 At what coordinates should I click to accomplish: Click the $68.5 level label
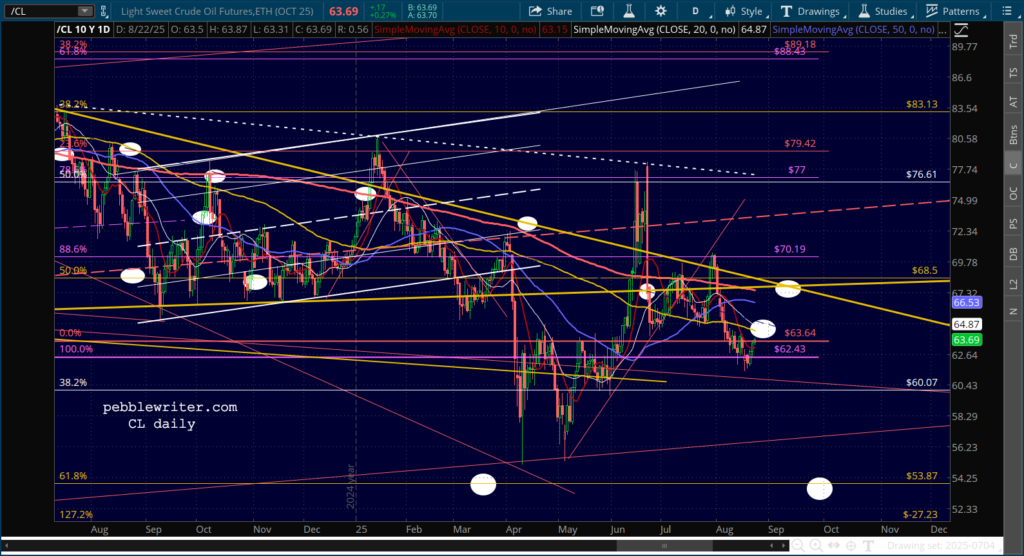coord(925,270)
